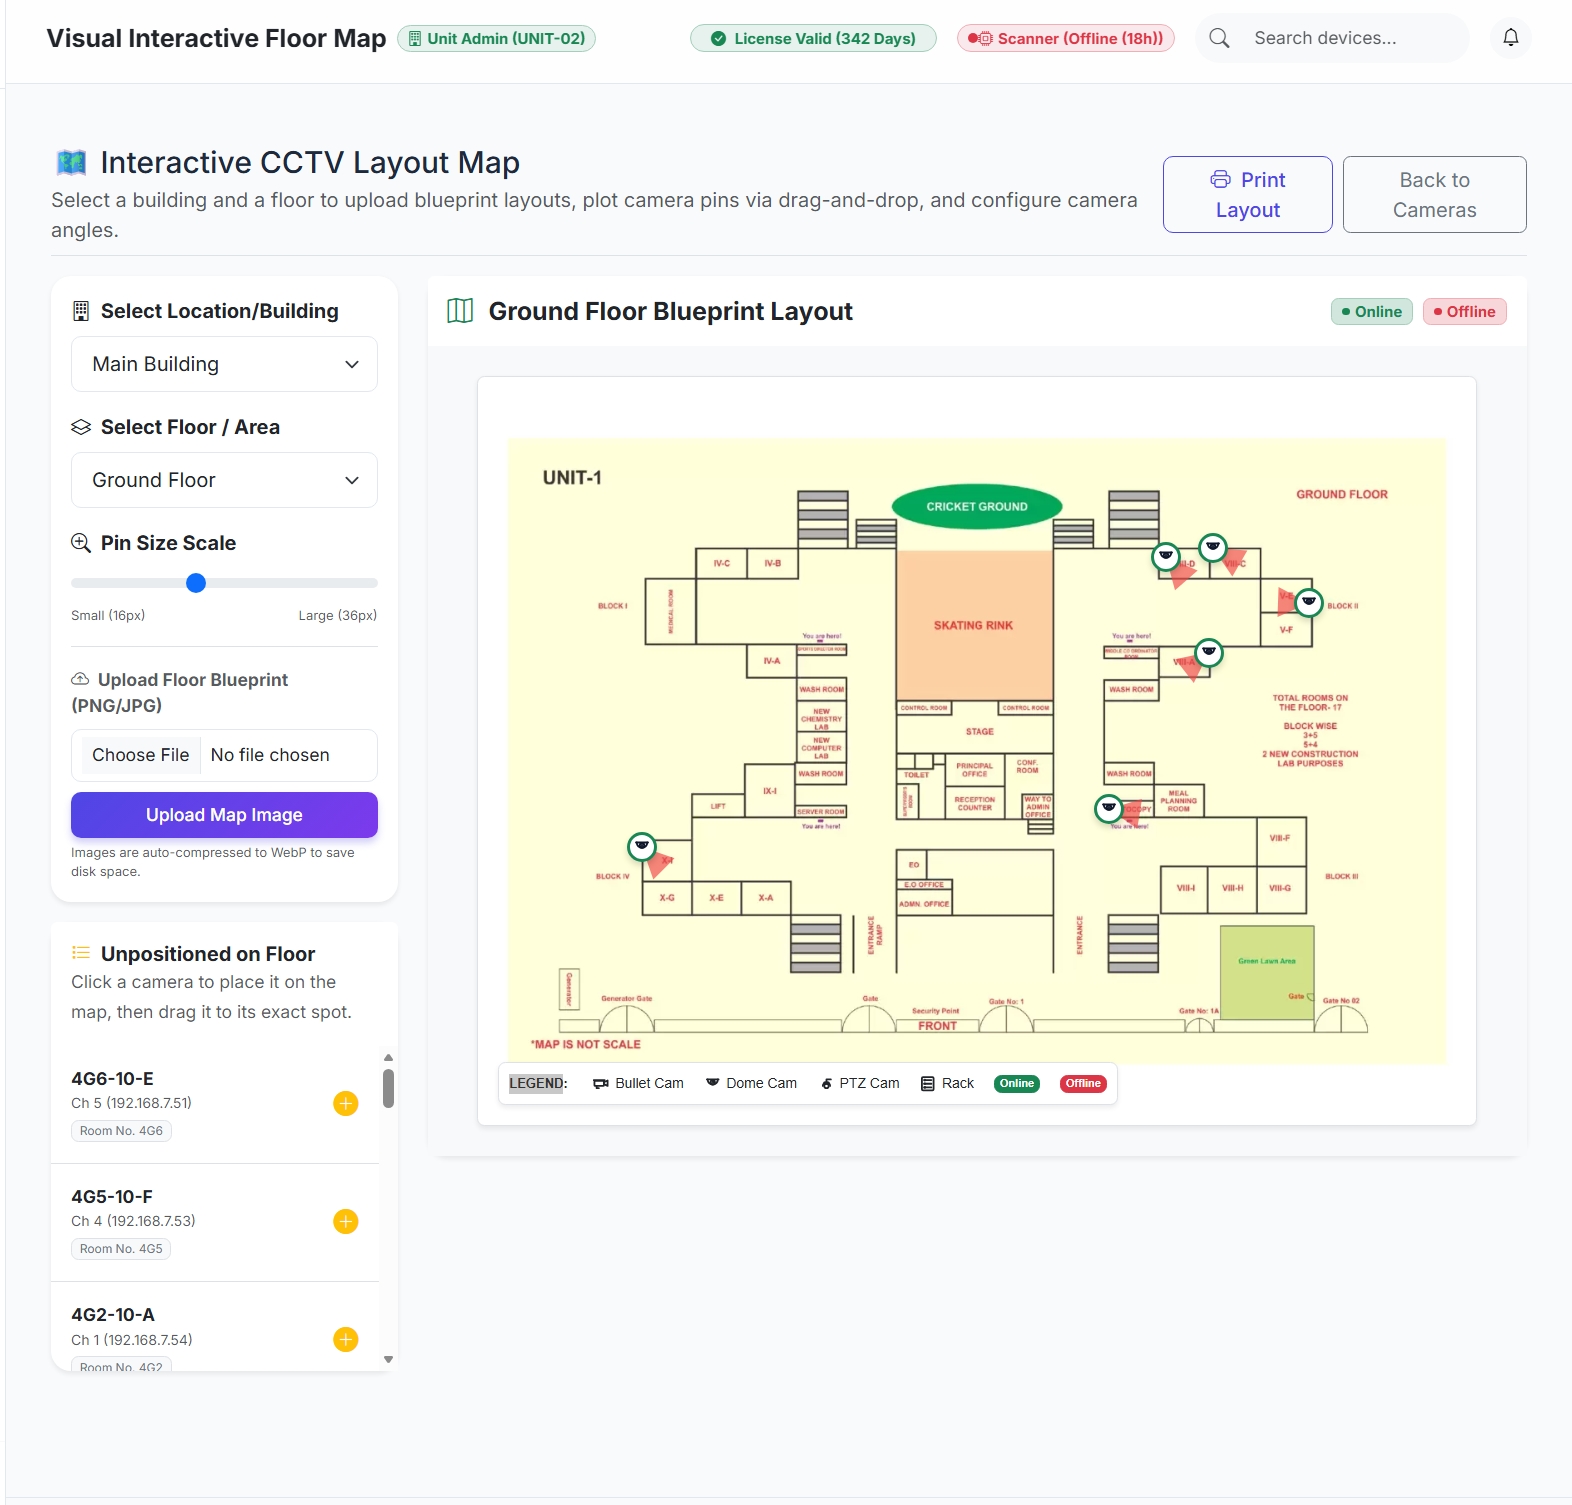Viewport: 1572px width, 1505px height.
Task: Click the unpositioned cameras list scrollbar thumb
Action: pos(388,1088)
